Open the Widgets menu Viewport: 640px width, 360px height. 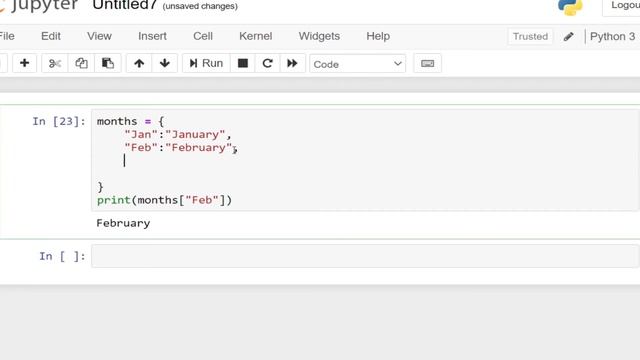(319, 36)
